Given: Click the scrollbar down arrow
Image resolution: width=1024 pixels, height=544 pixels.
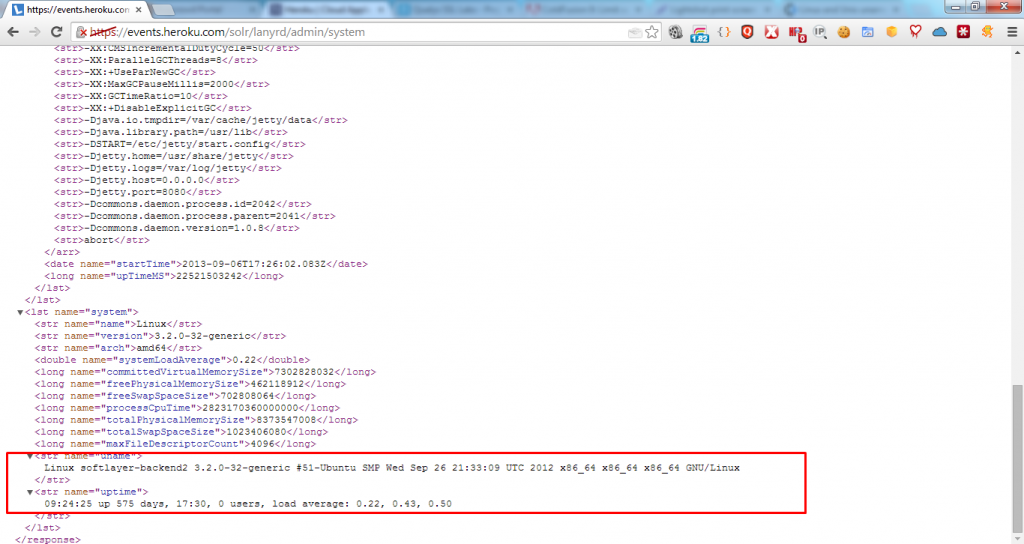Looking at the screenshot, I should tap(1017, 538).
